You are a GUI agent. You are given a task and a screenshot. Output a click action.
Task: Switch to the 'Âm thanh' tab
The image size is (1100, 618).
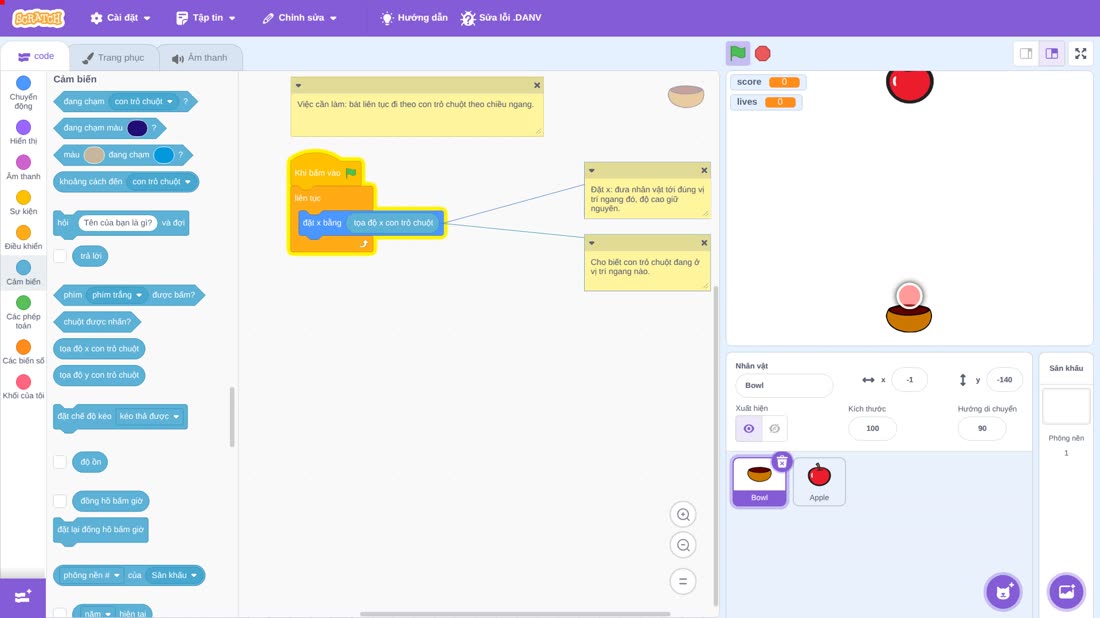(200, 58)
